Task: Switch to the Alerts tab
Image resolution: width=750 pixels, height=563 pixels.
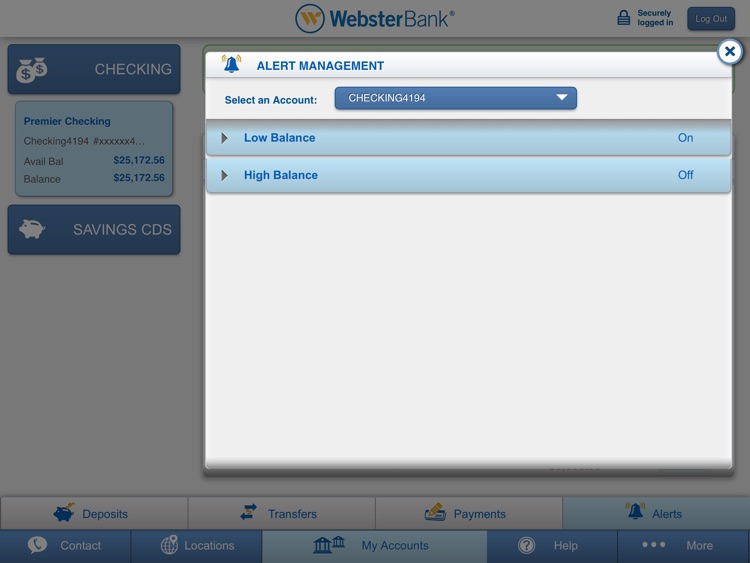Action: [656, 513]
